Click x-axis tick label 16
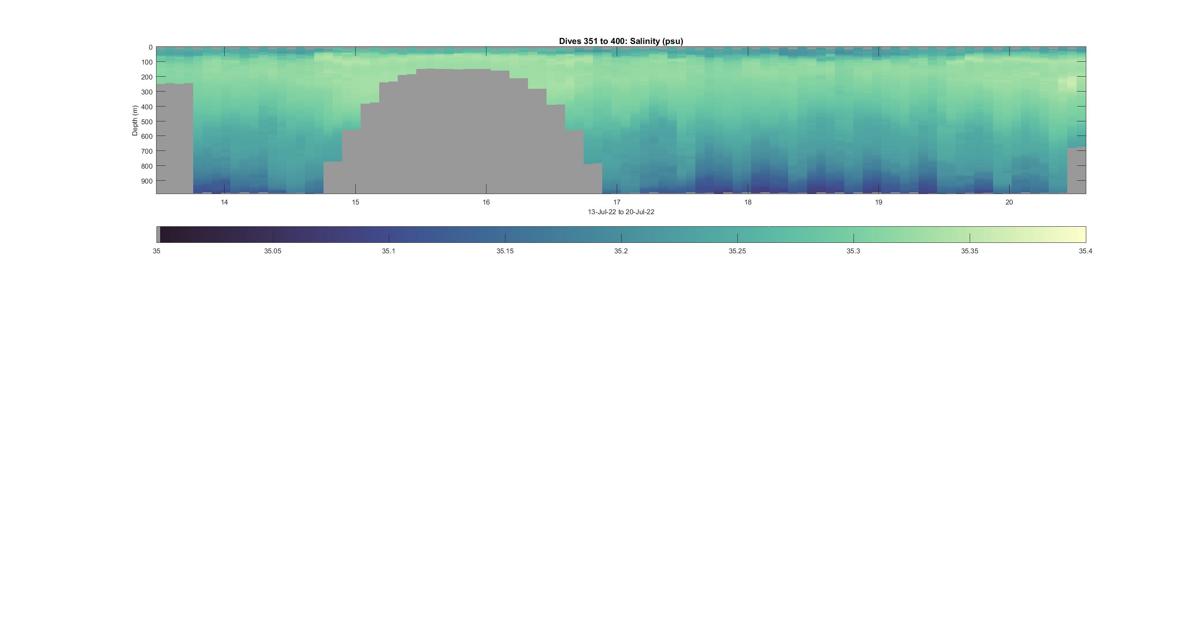The height and width of the screenshot is (622, 1200). point(486,202)
